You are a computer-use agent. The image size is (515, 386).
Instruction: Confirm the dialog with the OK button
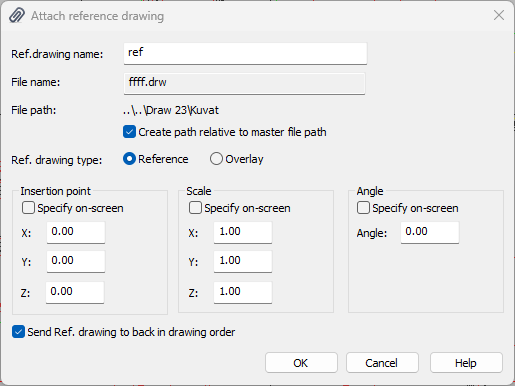pos(301,363)
